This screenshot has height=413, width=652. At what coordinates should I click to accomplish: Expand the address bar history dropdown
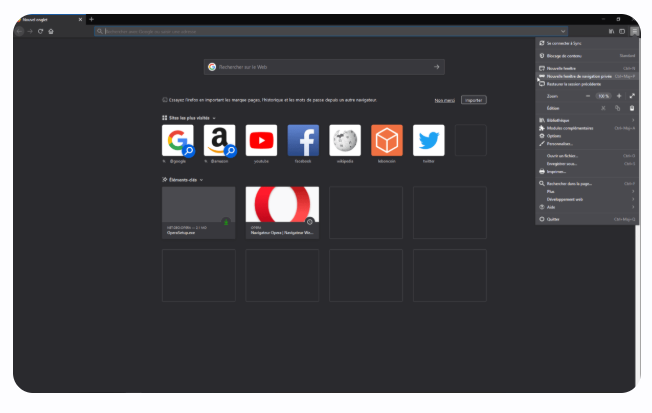[x=563, y=31]
